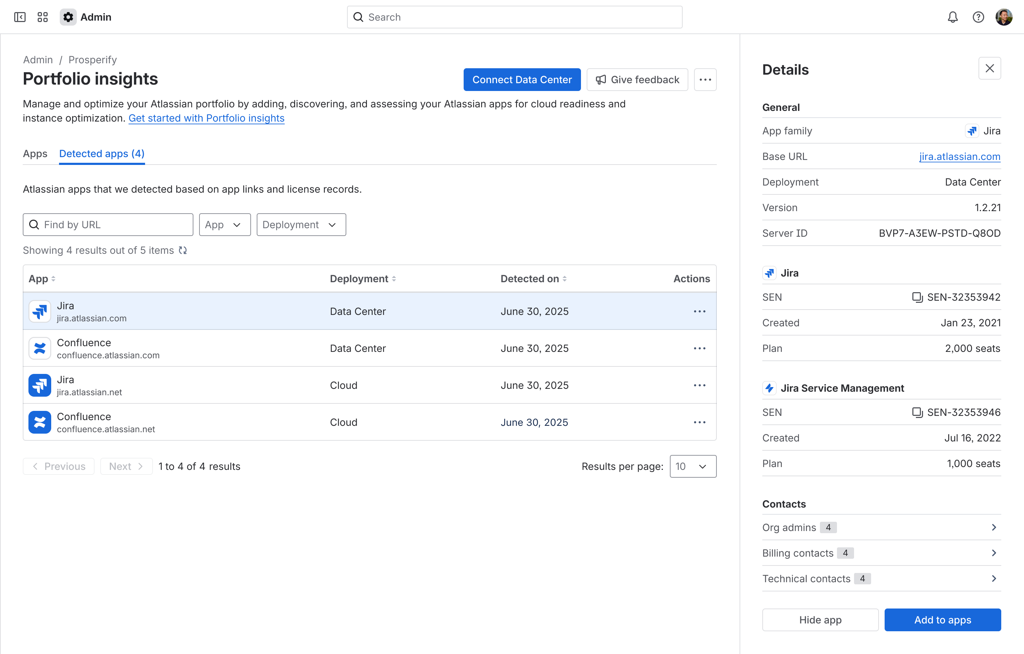1024x654 pixels.
Task: Select the Detected apps (4) tab
Action: 102,154
